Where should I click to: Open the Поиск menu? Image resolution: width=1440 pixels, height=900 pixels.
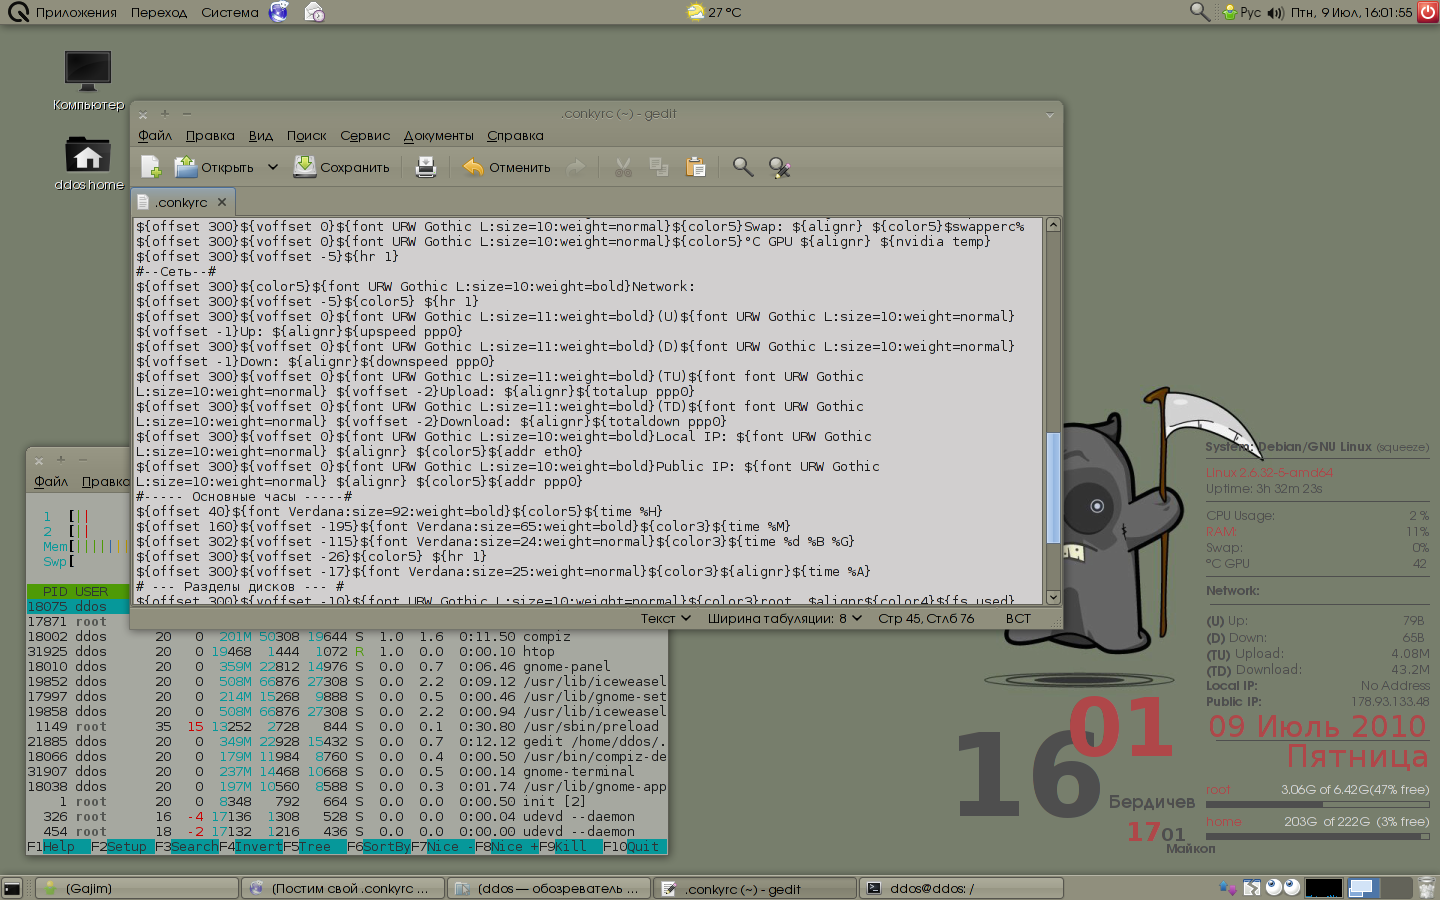pos(307,135)
